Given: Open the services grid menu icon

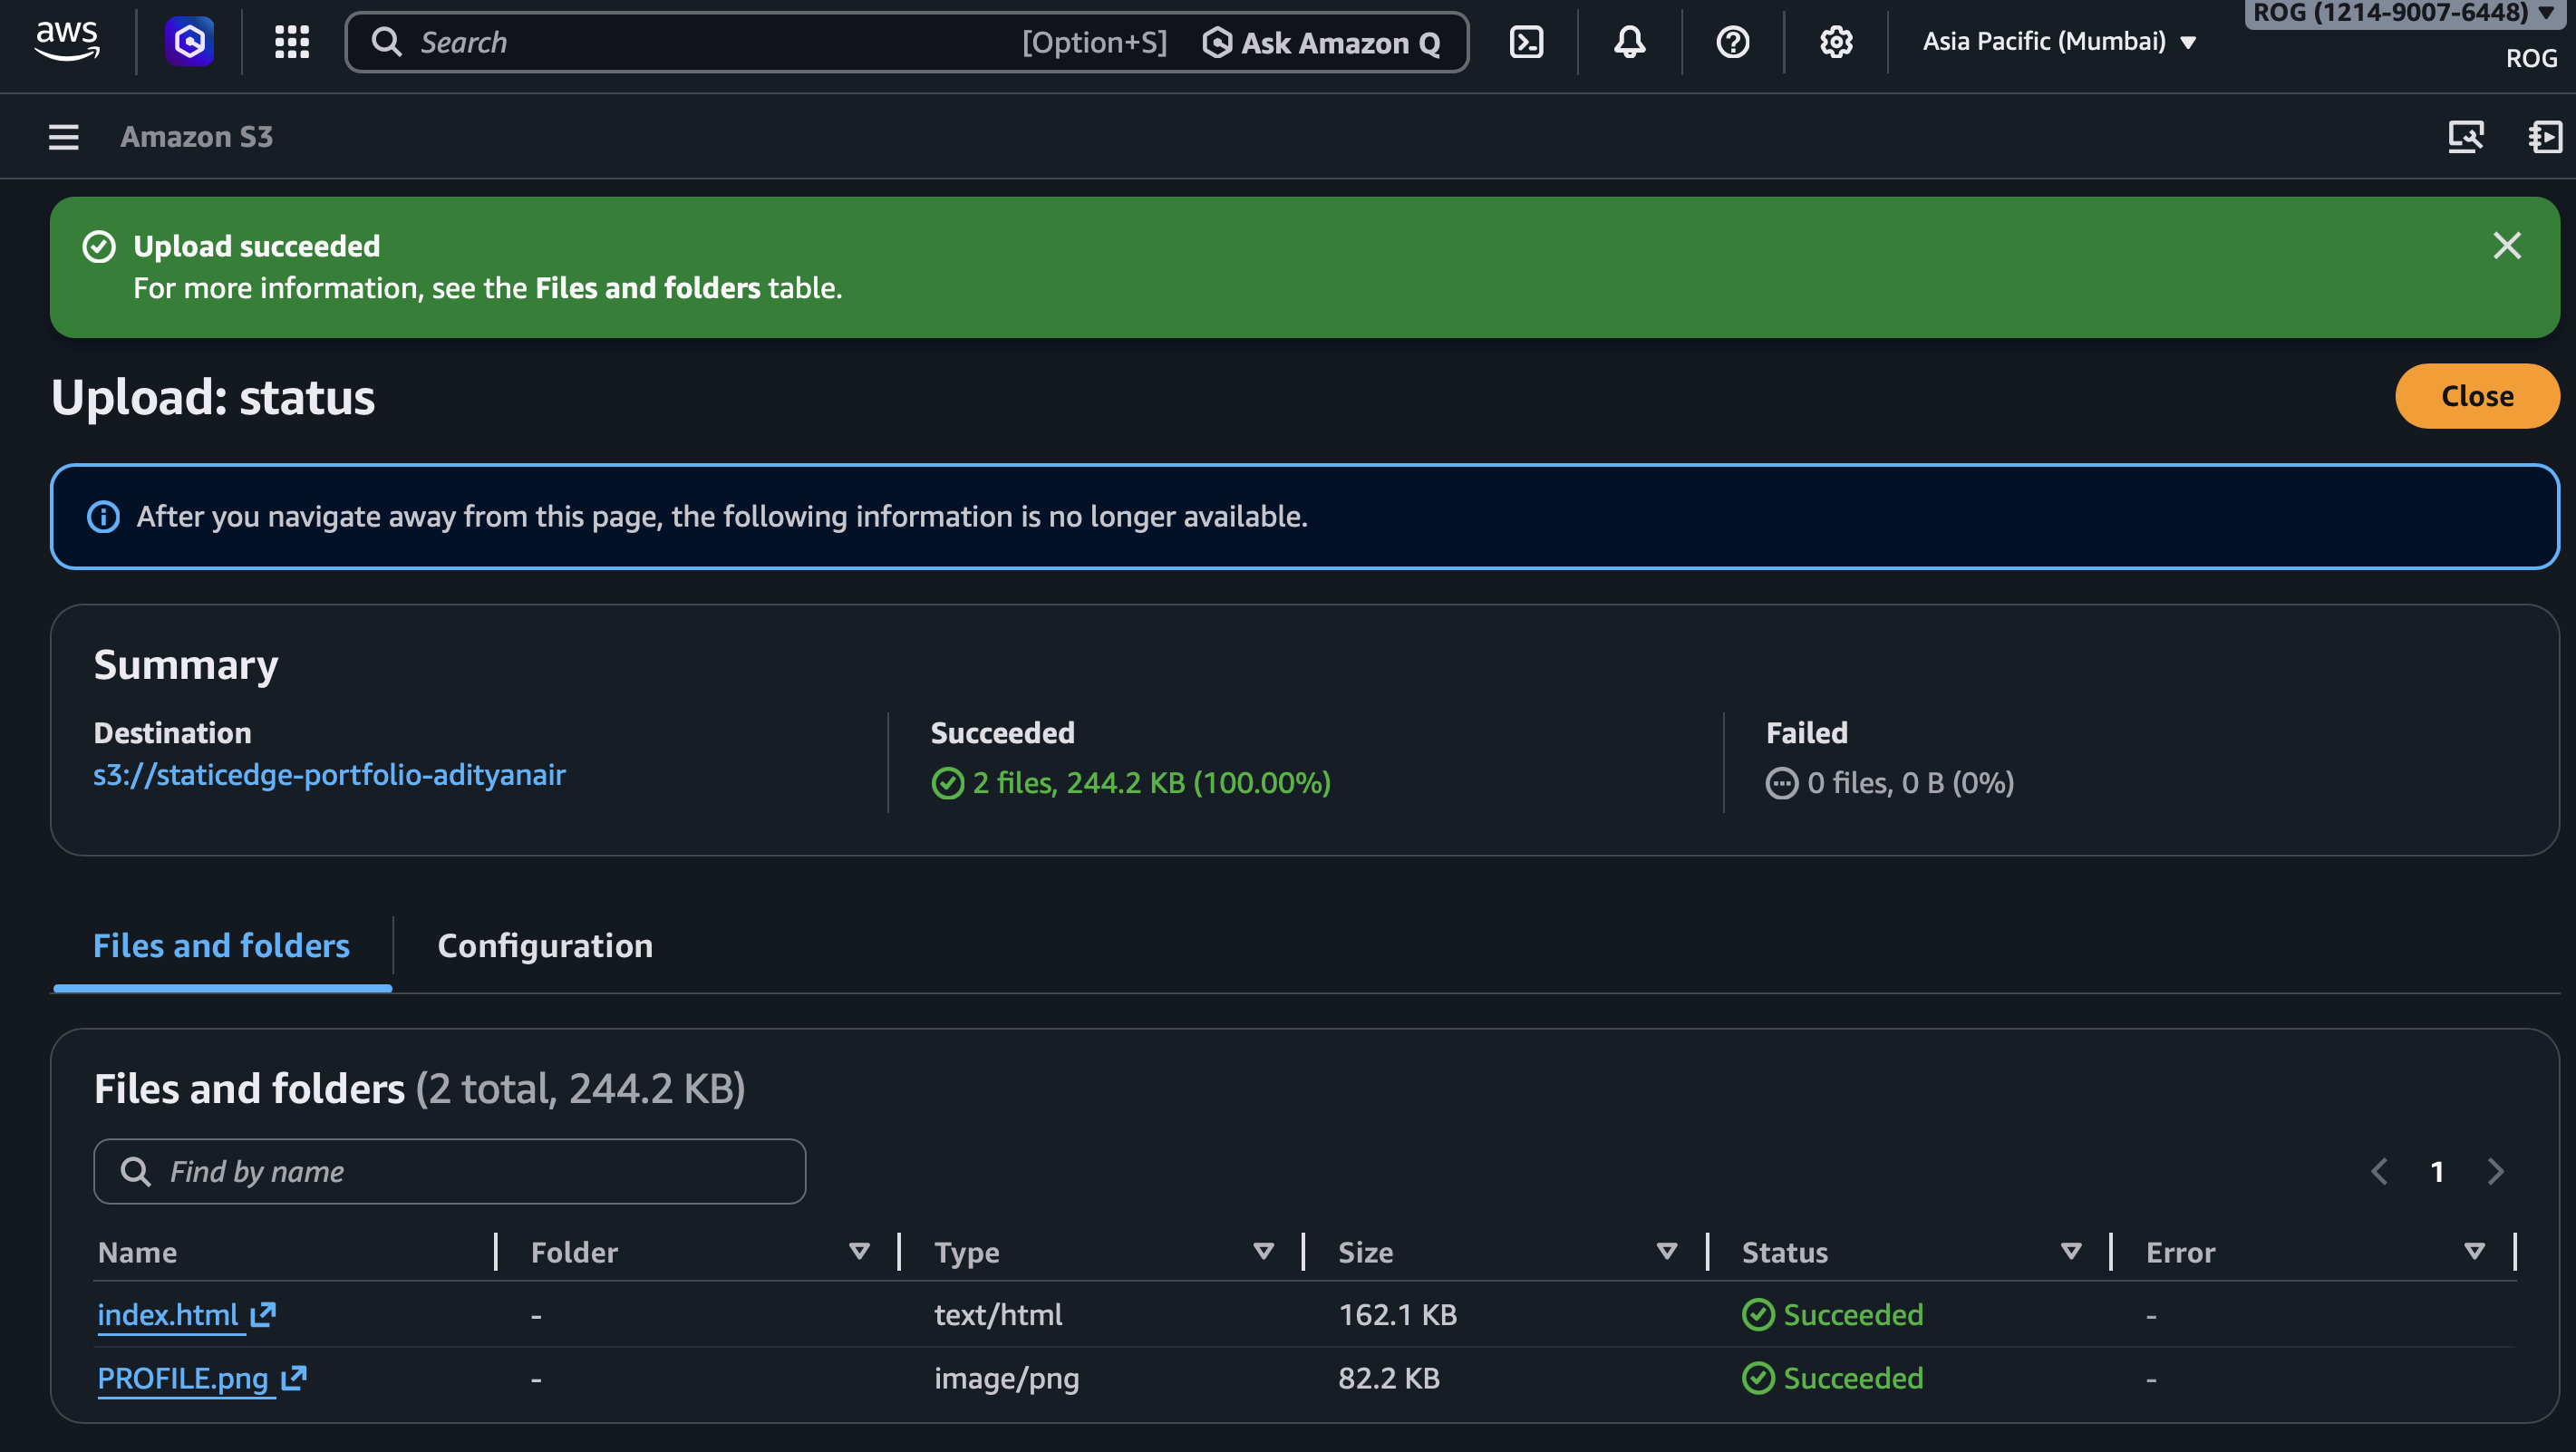Looking at the screenshot, I should [291, 42].
